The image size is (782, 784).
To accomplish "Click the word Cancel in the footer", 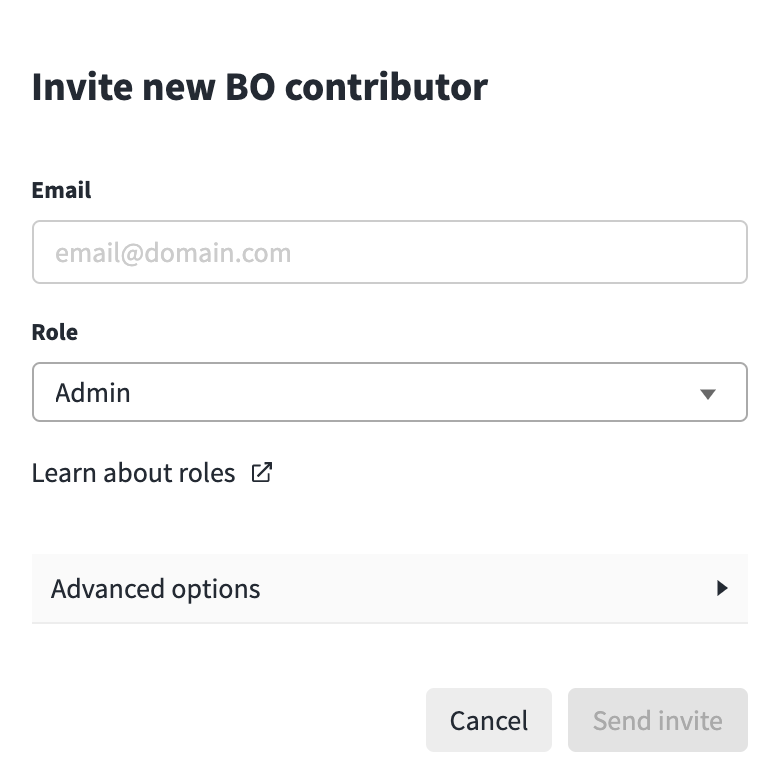I will click(488, 720).
